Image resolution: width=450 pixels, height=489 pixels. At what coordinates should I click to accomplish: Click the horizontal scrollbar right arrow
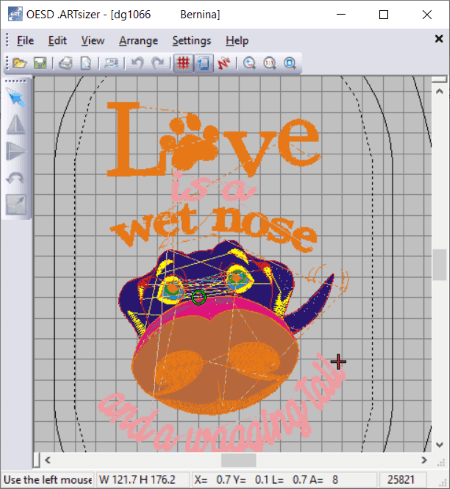(424, 460)
